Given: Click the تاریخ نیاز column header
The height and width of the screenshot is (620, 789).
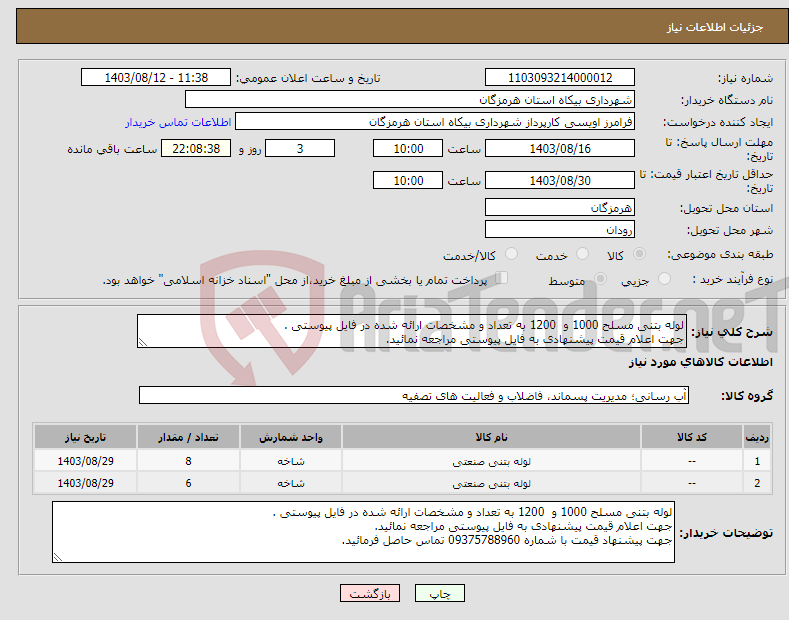Looking at the screenshot, I should 86,437.
